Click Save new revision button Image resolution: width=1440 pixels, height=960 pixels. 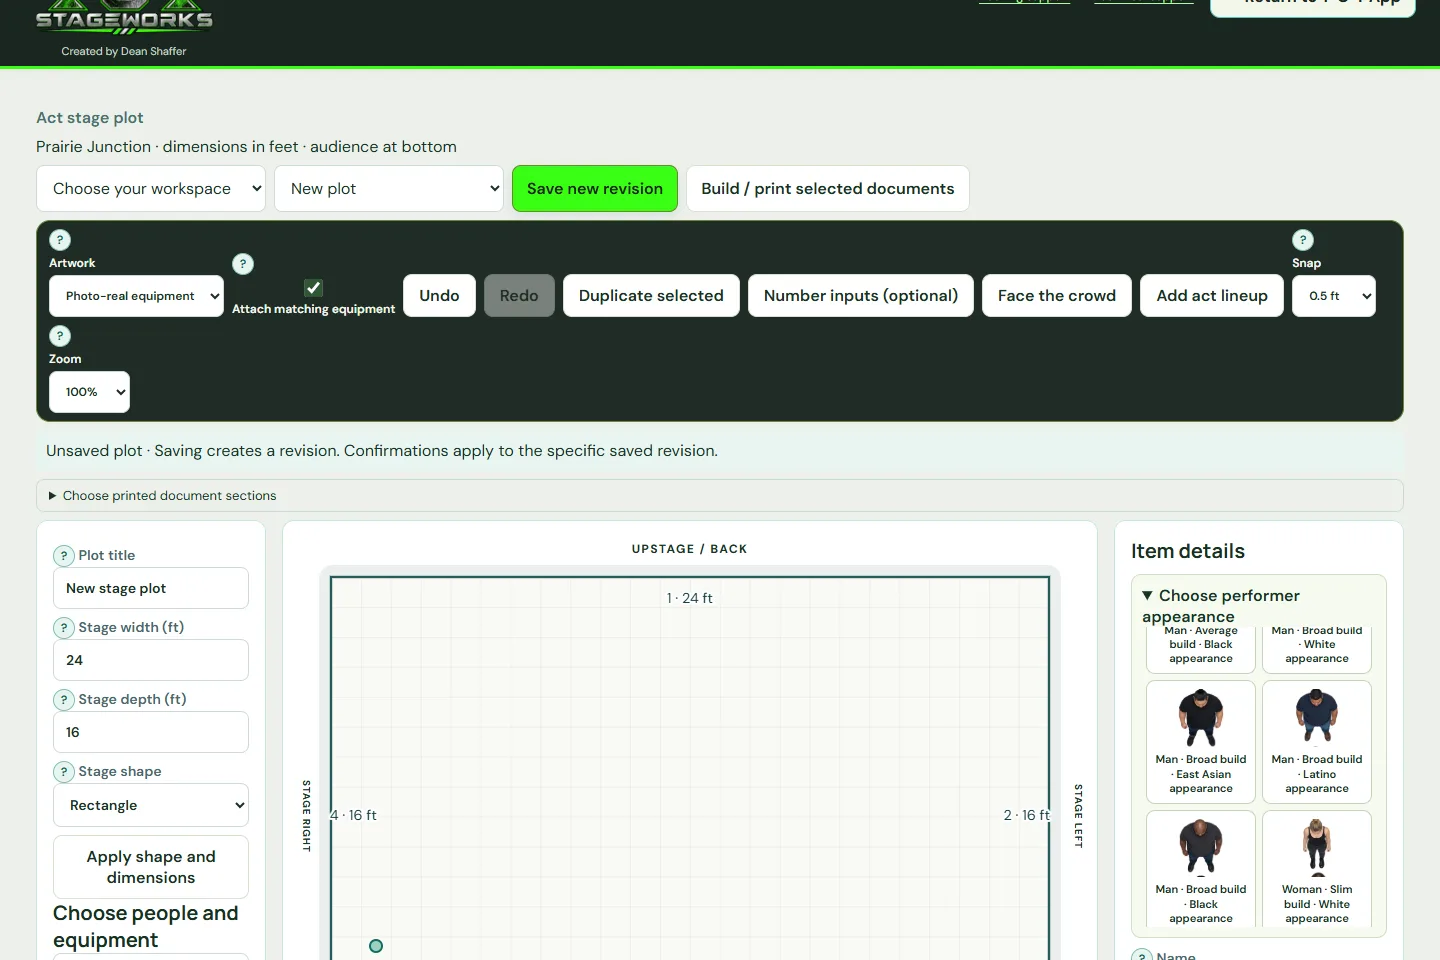point(595,189)
